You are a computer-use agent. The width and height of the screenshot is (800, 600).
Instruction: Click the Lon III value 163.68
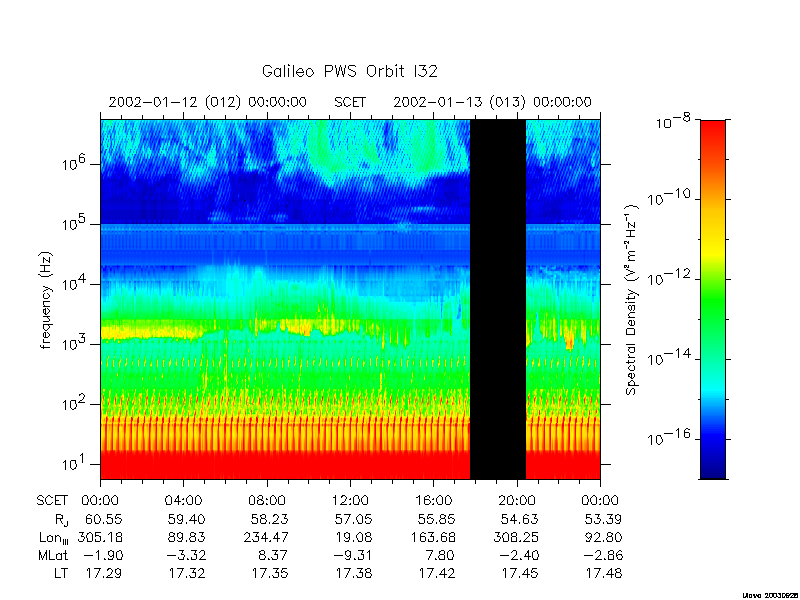(x=433, y=538)
